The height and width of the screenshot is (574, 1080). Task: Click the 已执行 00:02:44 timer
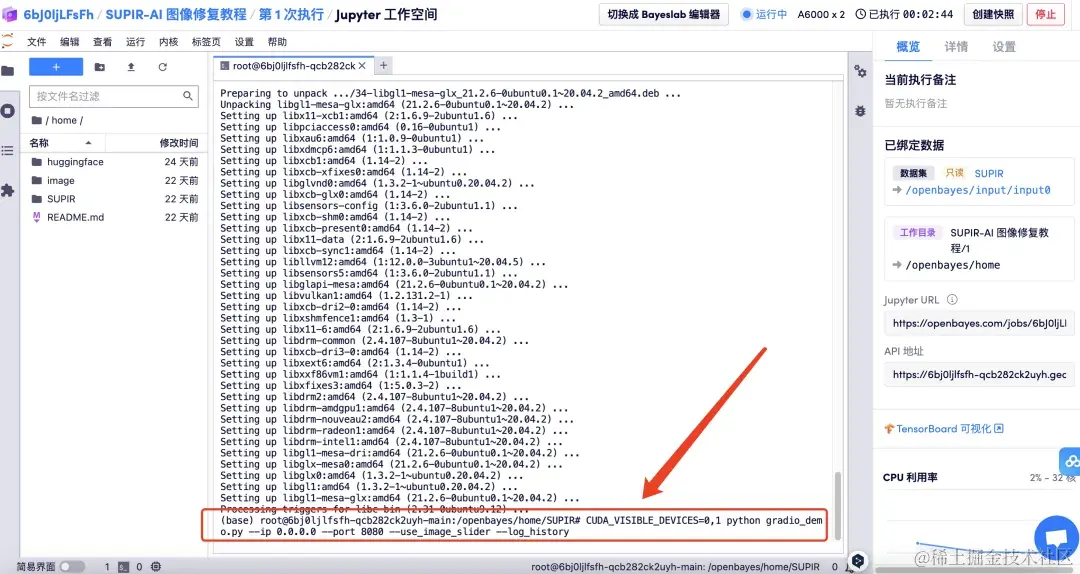coord(904,14)
